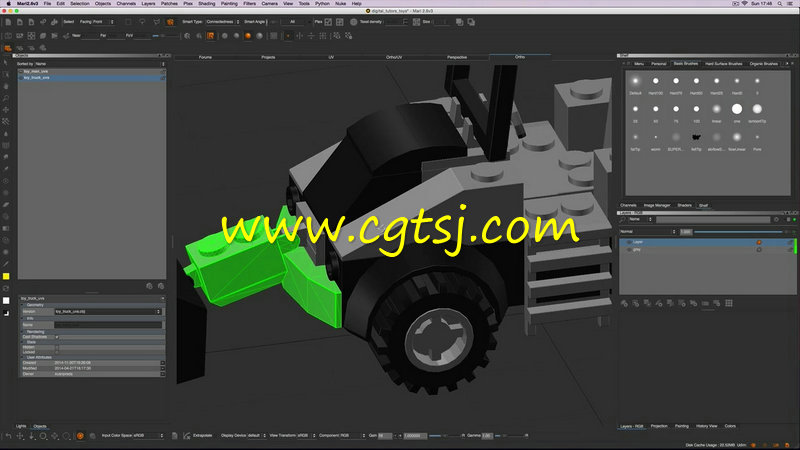This screenshot has width=800, height=450.
Task: Click the lasso selection icon in the top toolbar
Action: 142,22
